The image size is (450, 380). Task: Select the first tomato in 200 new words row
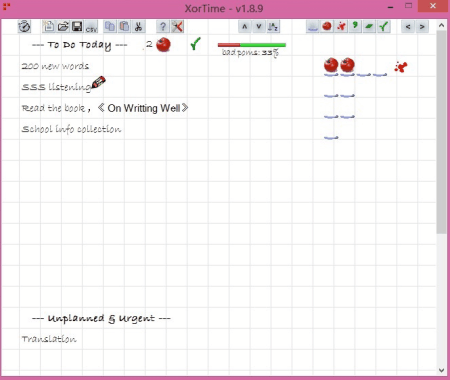[x=331, y=65]
